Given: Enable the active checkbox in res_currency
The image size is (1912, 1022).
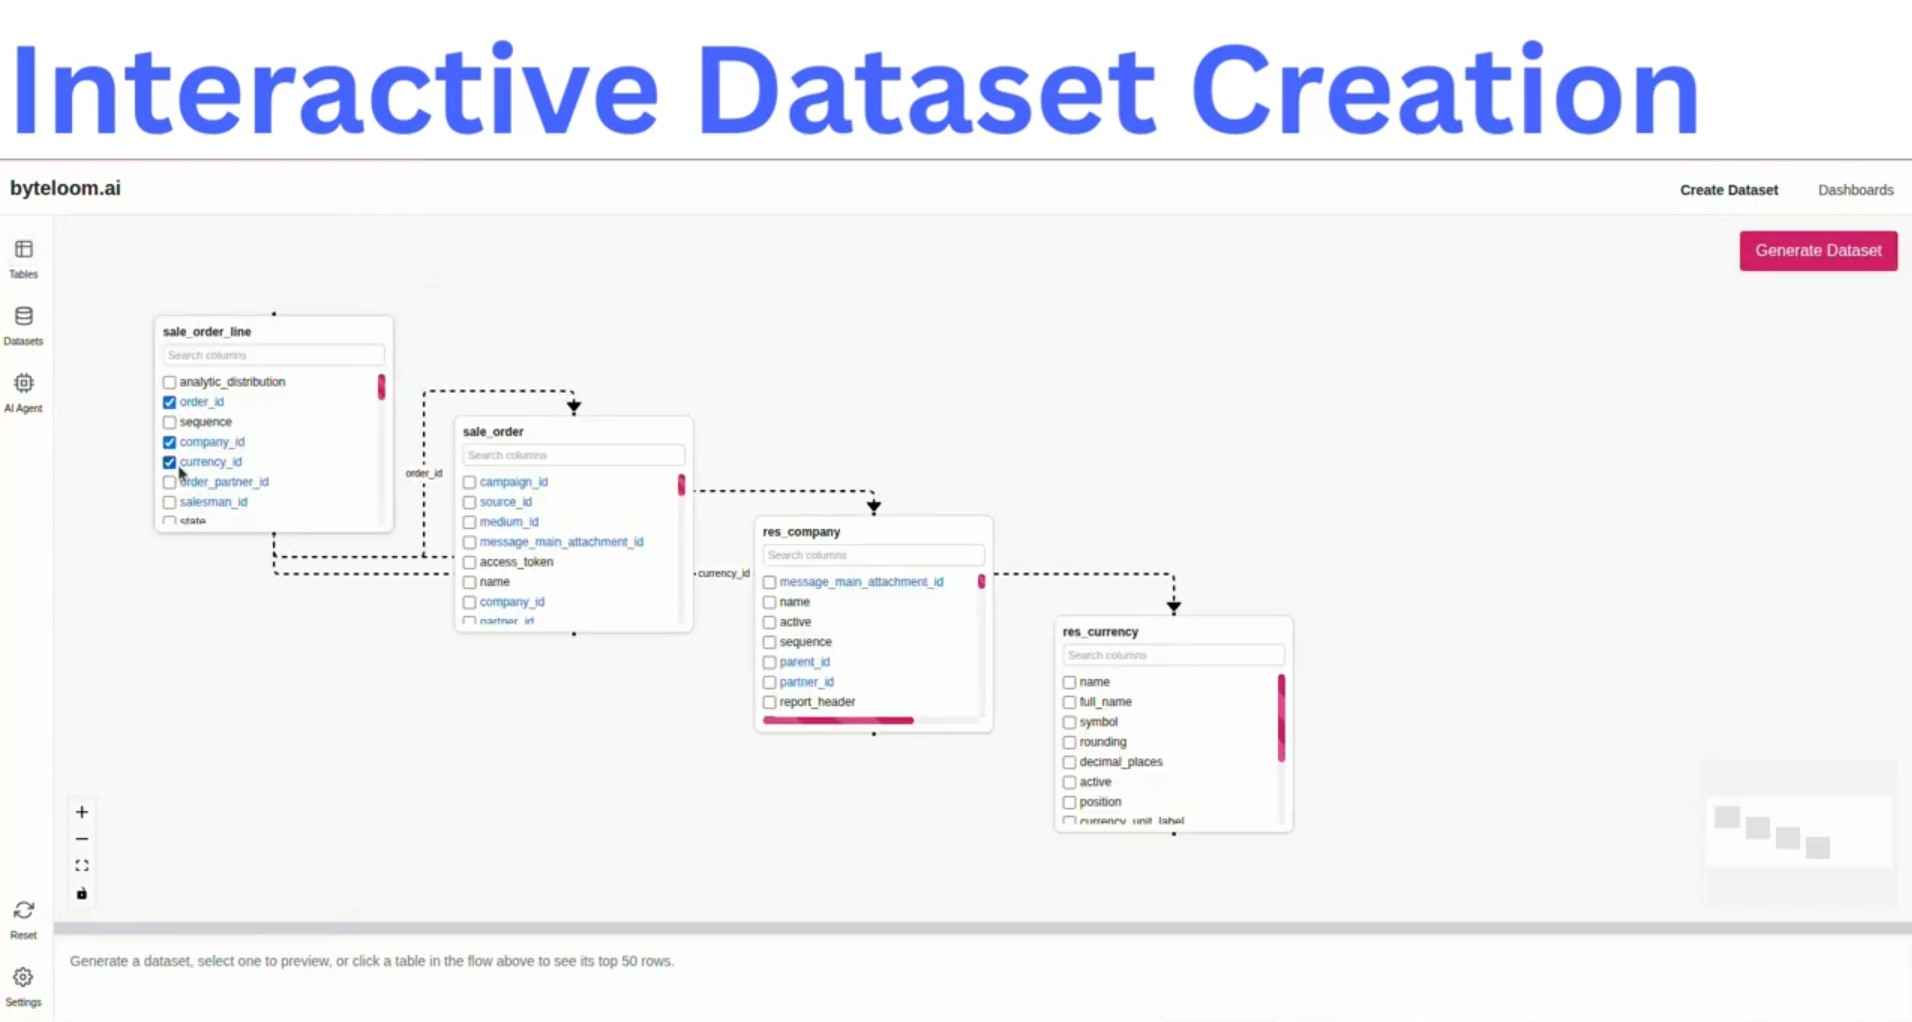Looking at the screenshot, I should 1068,782.
